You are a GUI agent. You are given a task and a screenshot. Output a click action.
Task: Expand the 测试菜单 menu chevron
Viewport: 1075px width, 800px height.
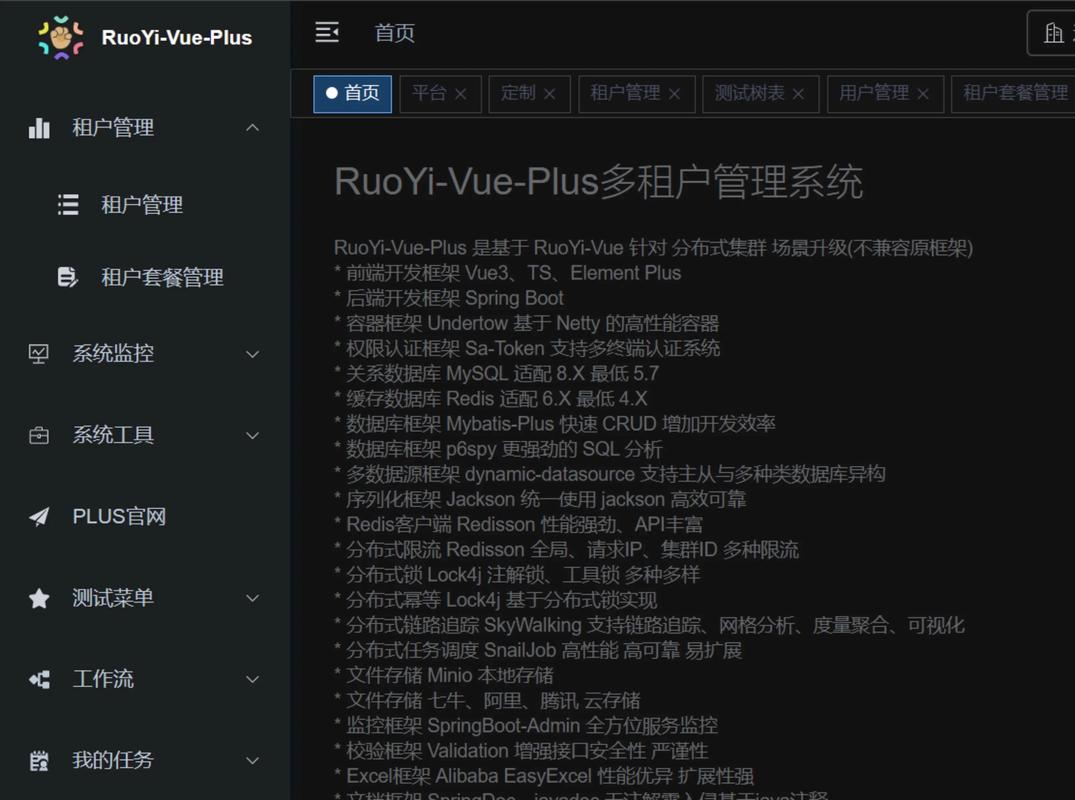[x=253, y=598]
